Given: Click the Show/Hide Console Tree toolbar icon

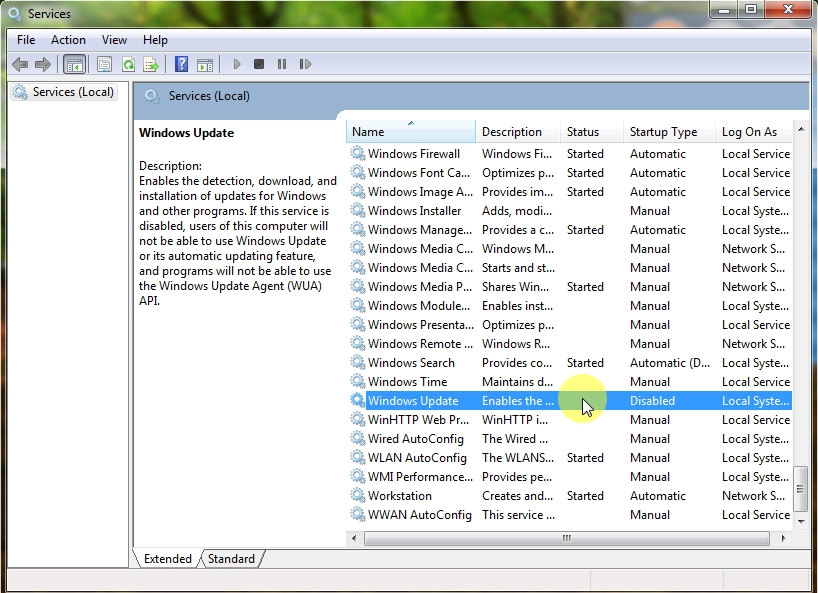Looking at the screenshot, I should (74, 64).
